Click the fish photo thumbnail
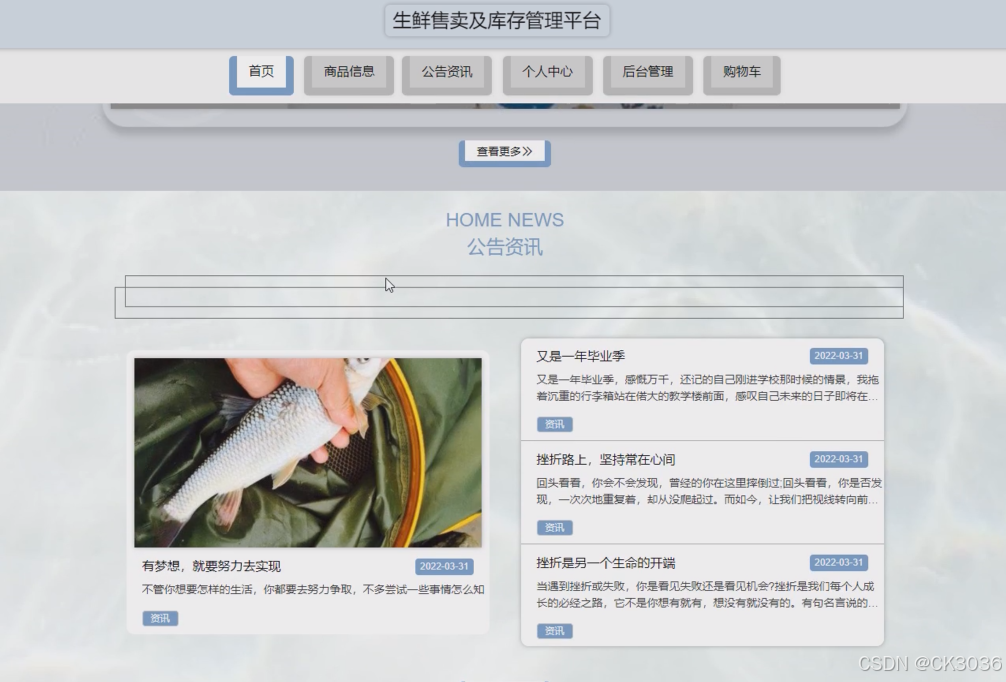1006x682 pixels. [x=310, y=452]
